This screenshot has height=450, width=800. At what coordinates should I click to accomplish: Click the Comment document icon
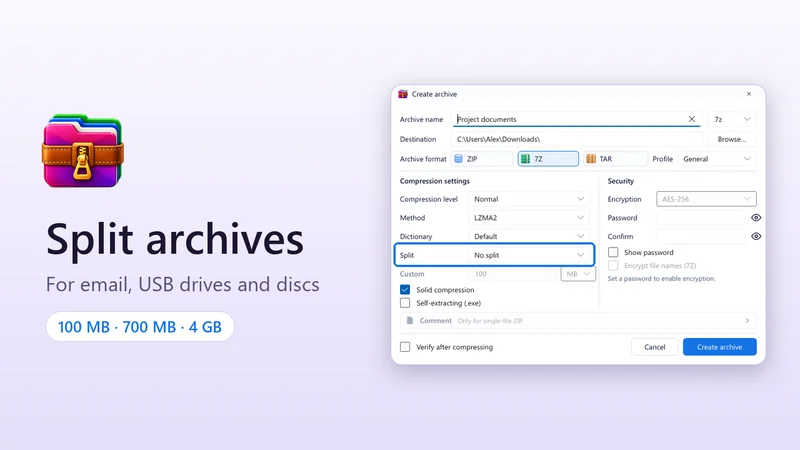[x=410, y=320]
